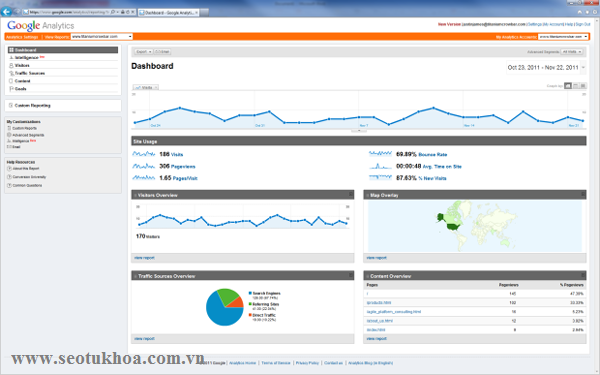Click the Avg. Time on Site link

click(442, 167)
